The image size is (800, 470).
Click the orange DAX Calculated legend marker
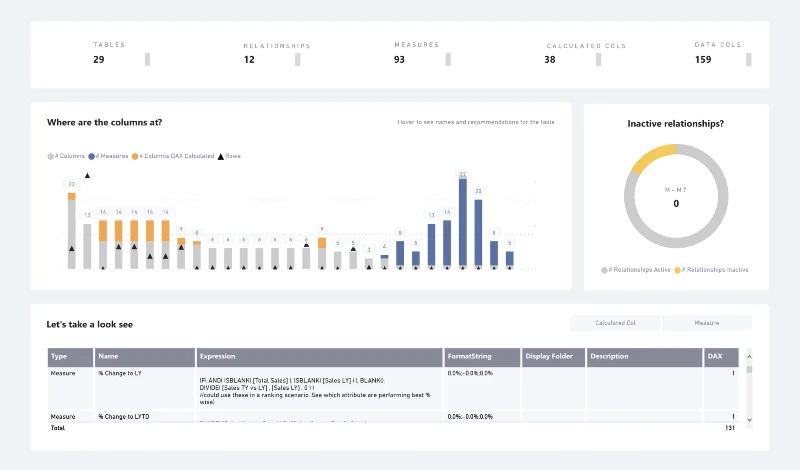tap(135, 156)
